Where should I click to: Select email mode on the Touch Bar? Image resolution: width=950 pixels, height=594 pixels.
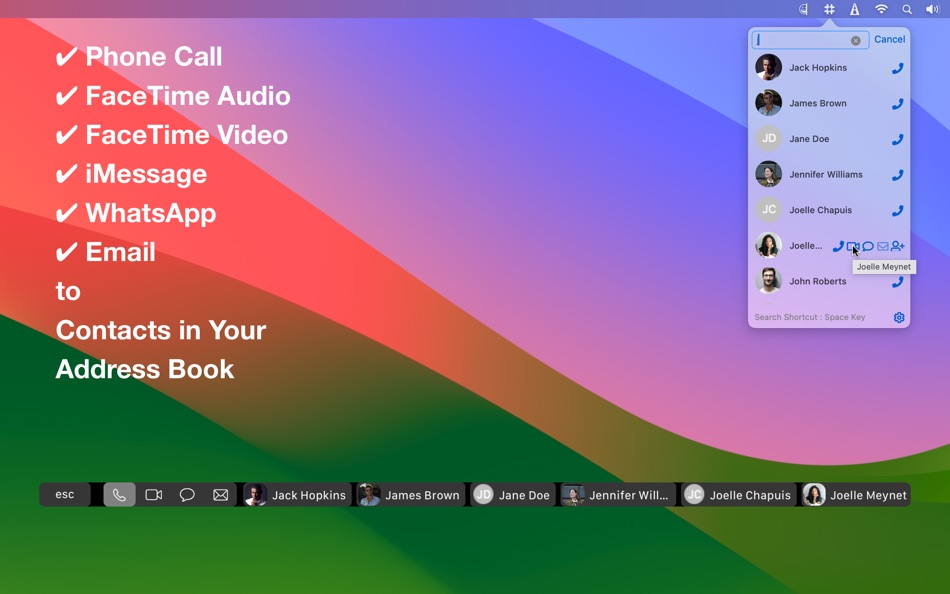(221, 495)
